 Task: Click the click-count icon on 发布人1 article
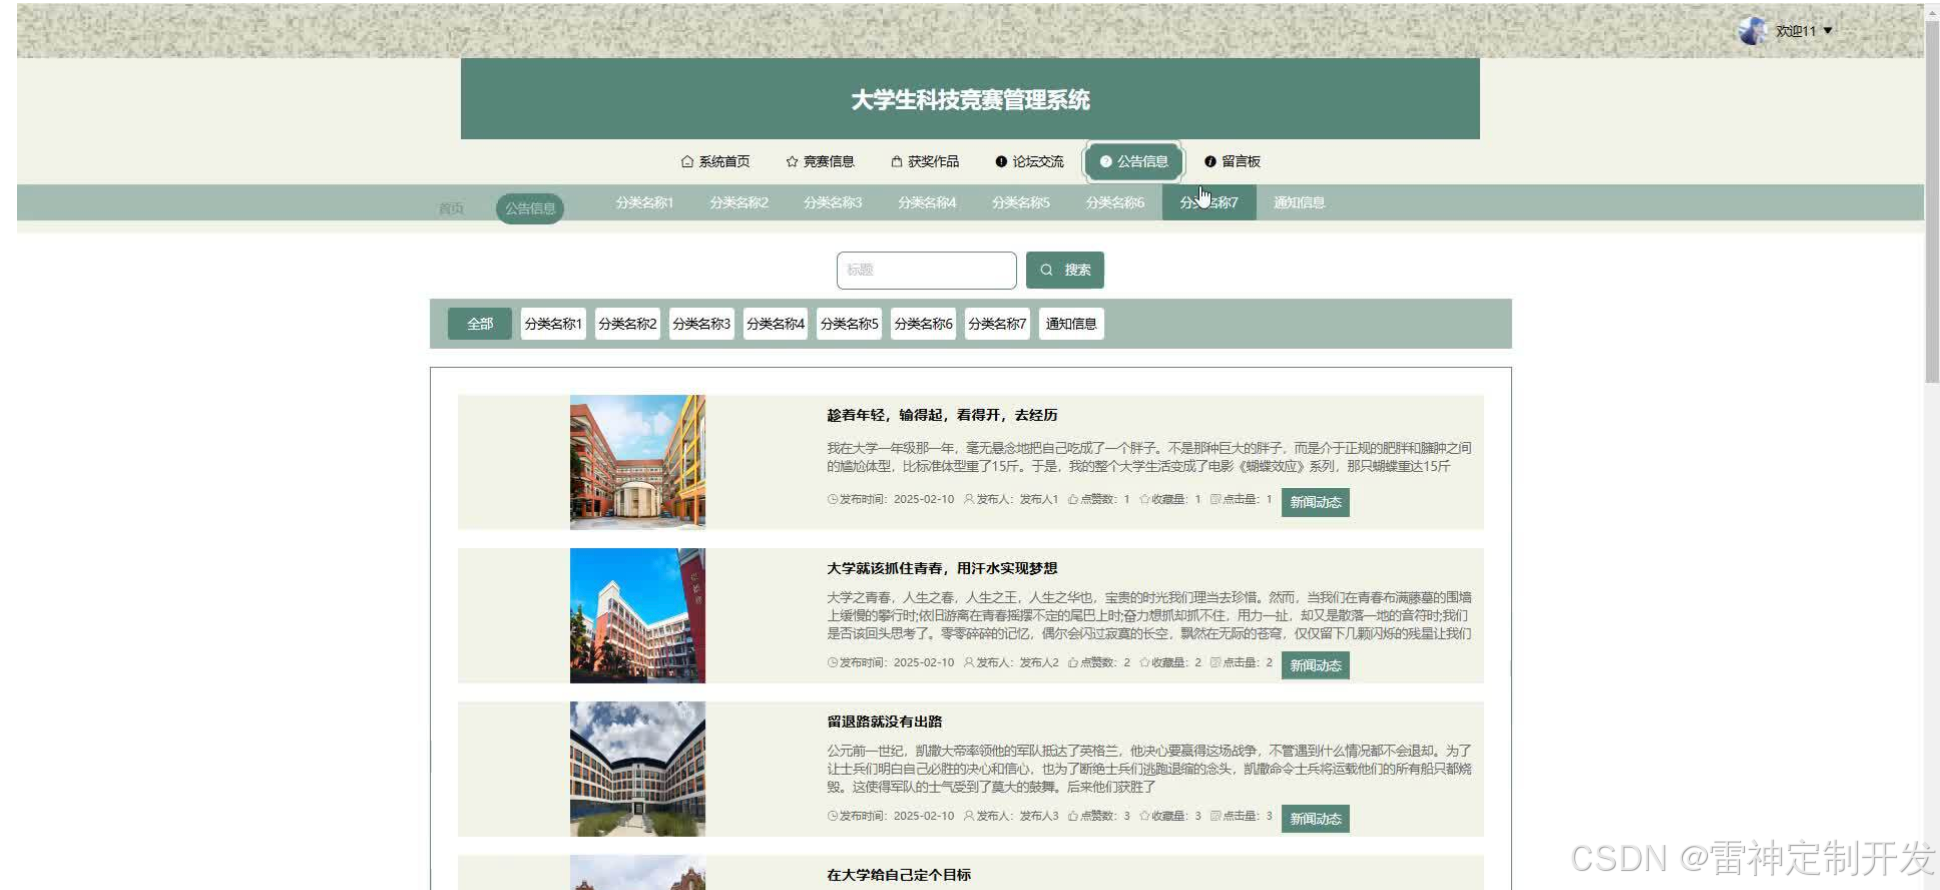(1215, 499)
